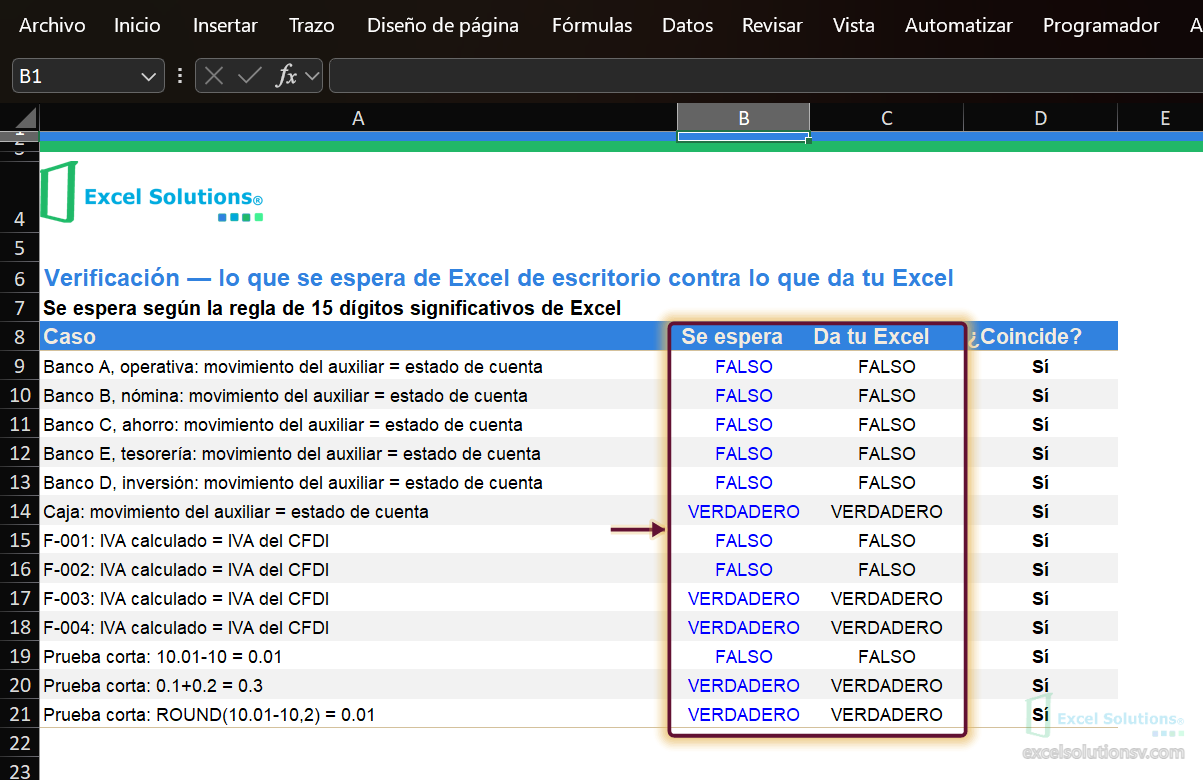Select row 21 header
Screen dimensions: 1203x780
pyautogui.click(x=20, y=714)
